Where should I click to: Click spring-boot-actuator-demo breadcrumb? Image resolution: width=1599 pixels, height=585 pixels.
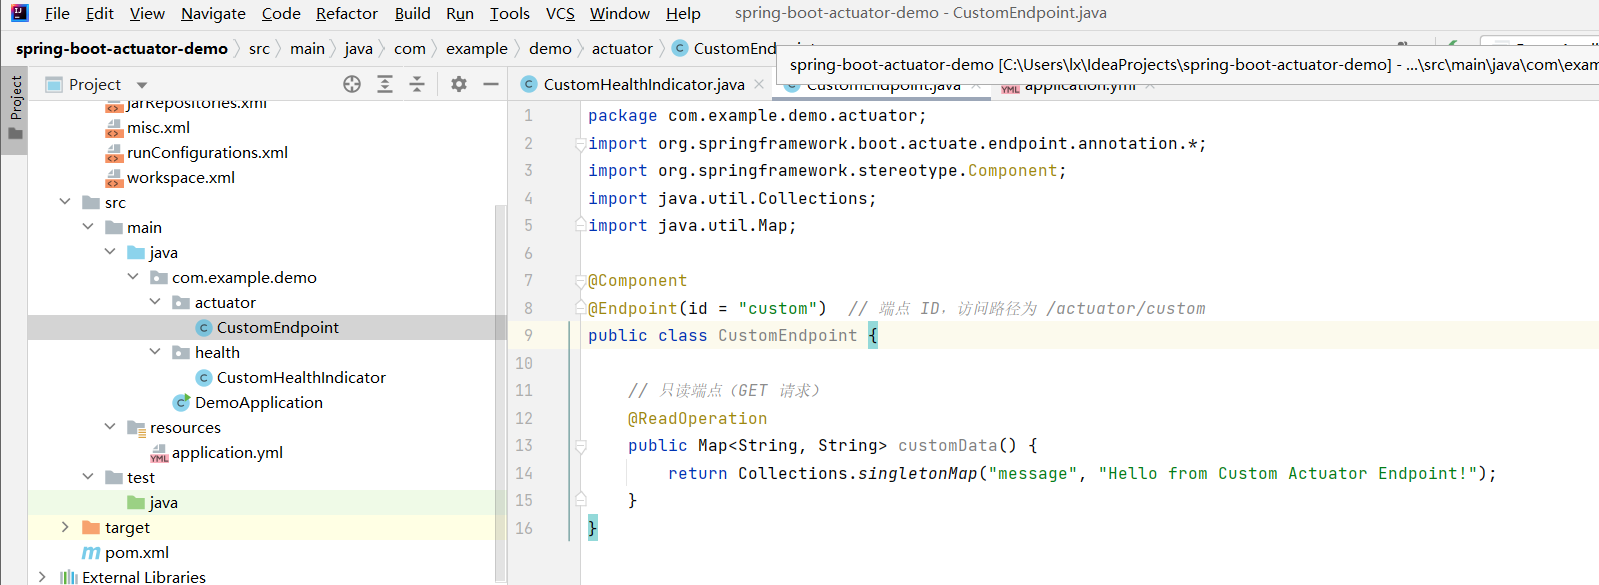pos(121,48)
